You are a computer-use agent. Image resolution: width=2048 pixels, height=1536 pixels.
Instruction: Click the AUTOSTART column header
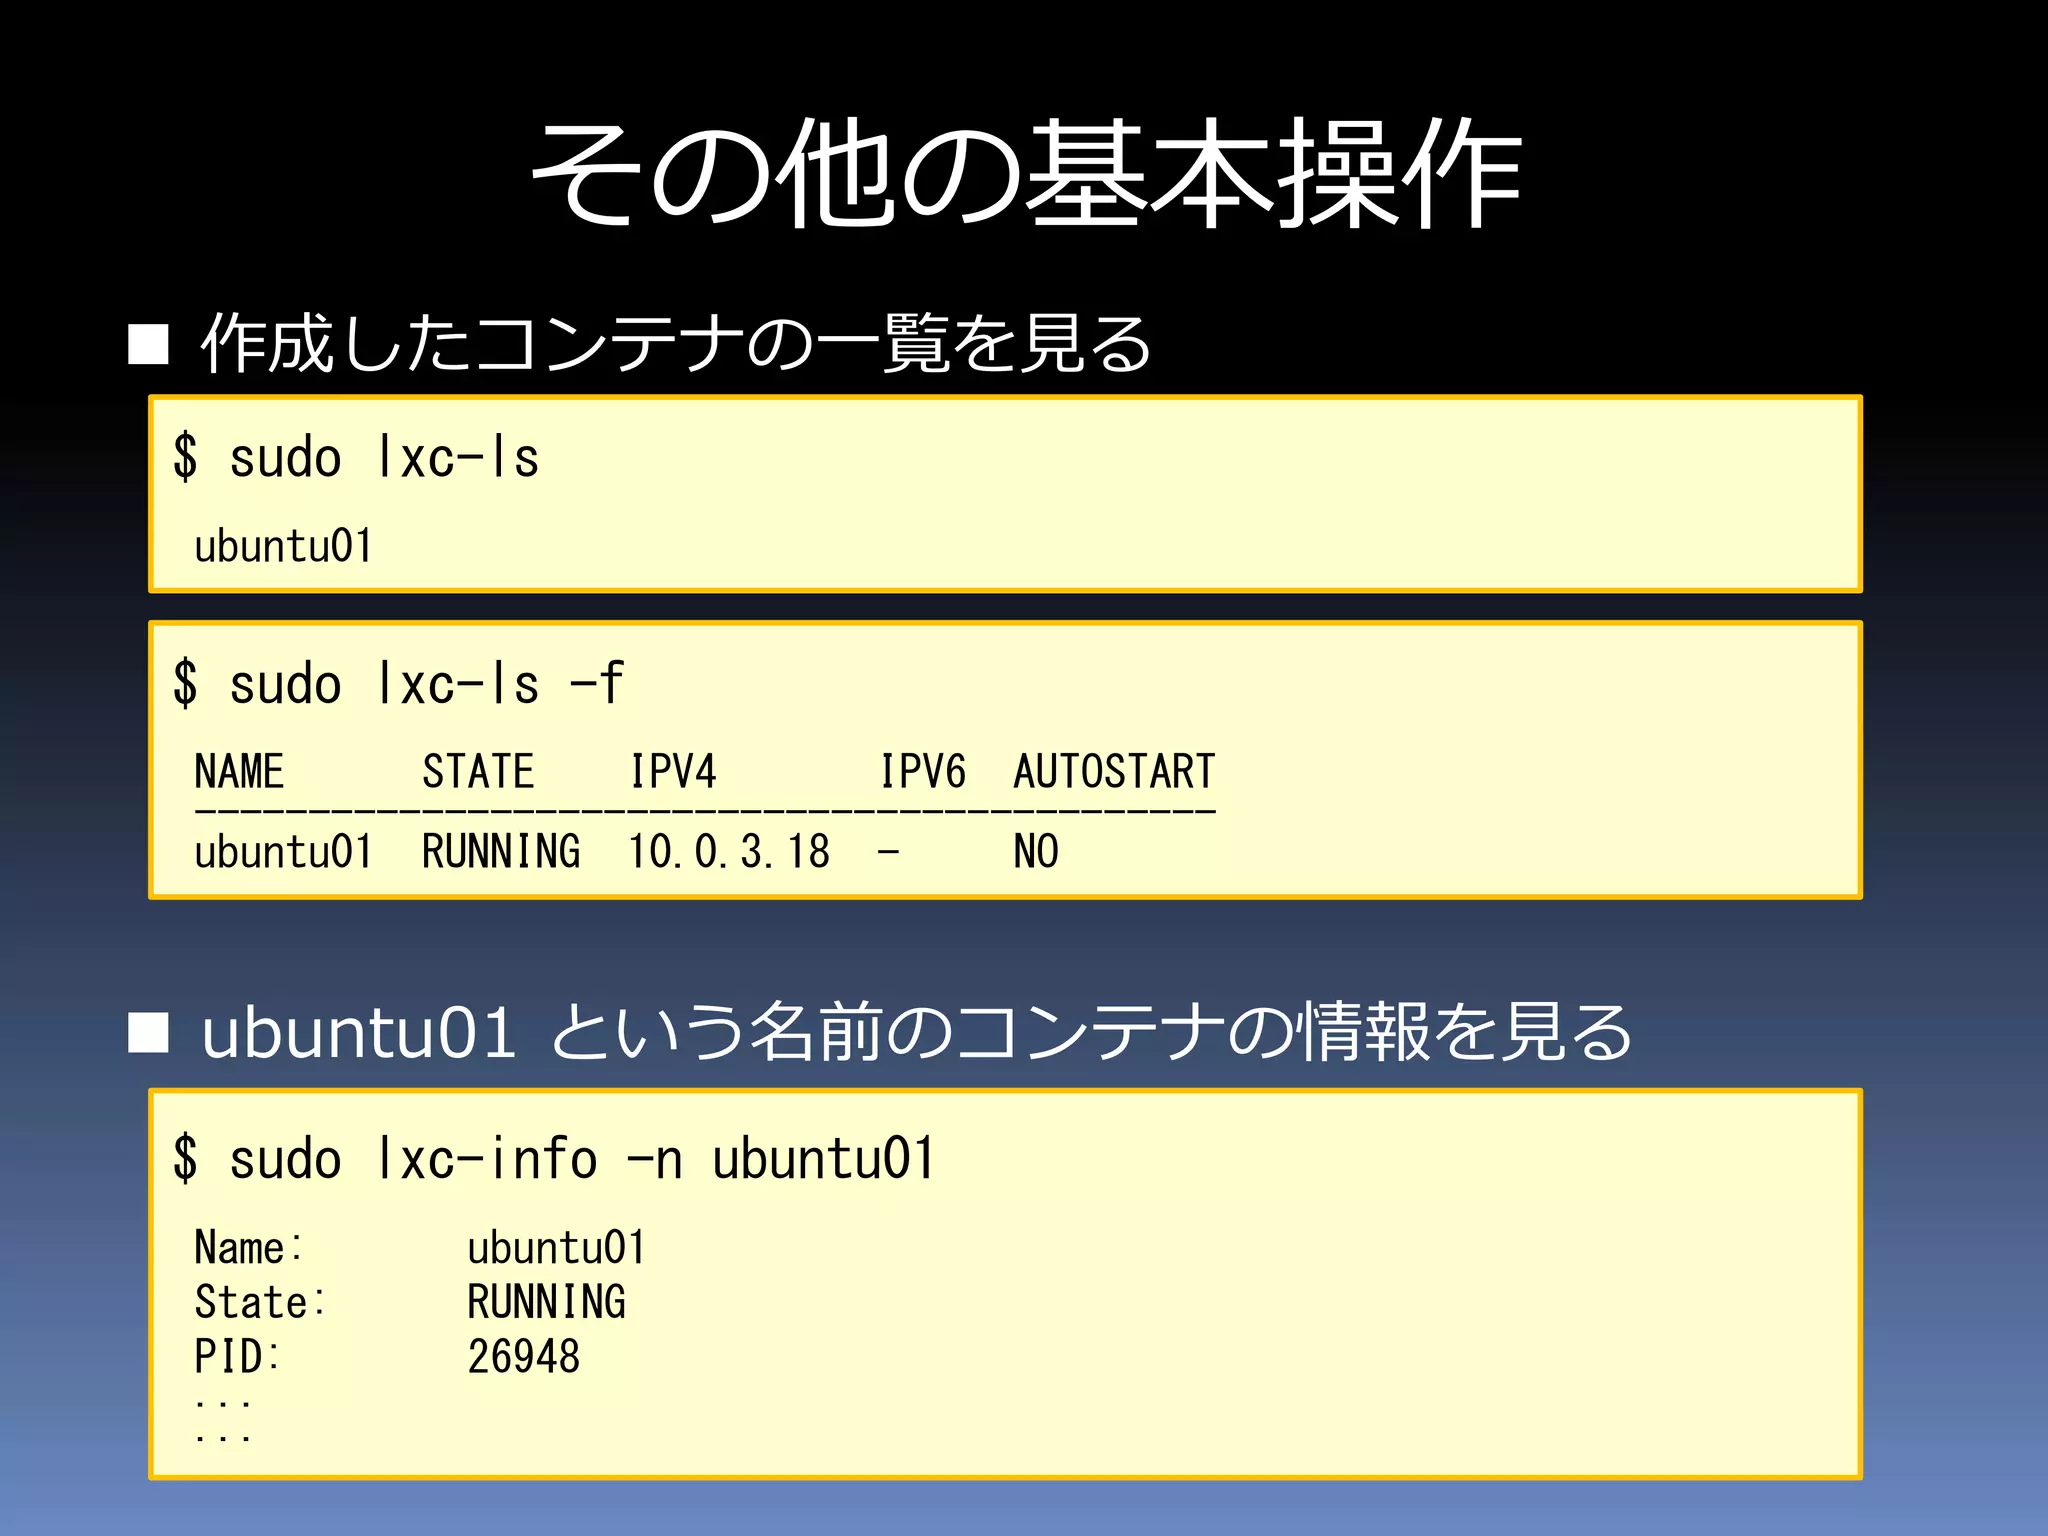[1114, 772]
